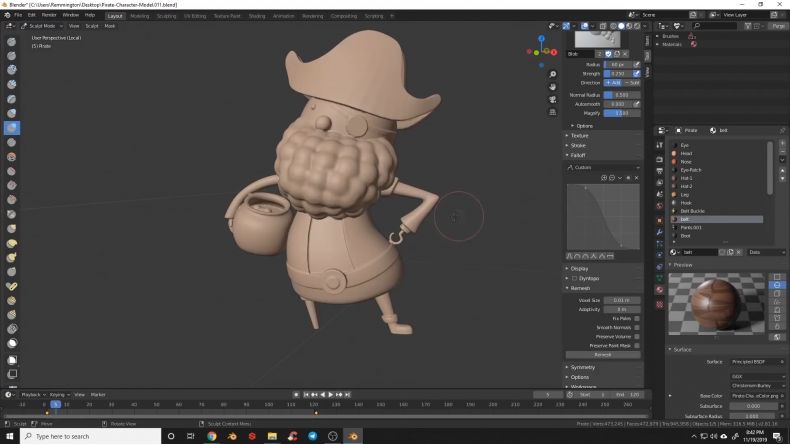Click the Chrome icon in the taskbar
The width and height of the screenshot is (790, 444).
tap(211, 436)
